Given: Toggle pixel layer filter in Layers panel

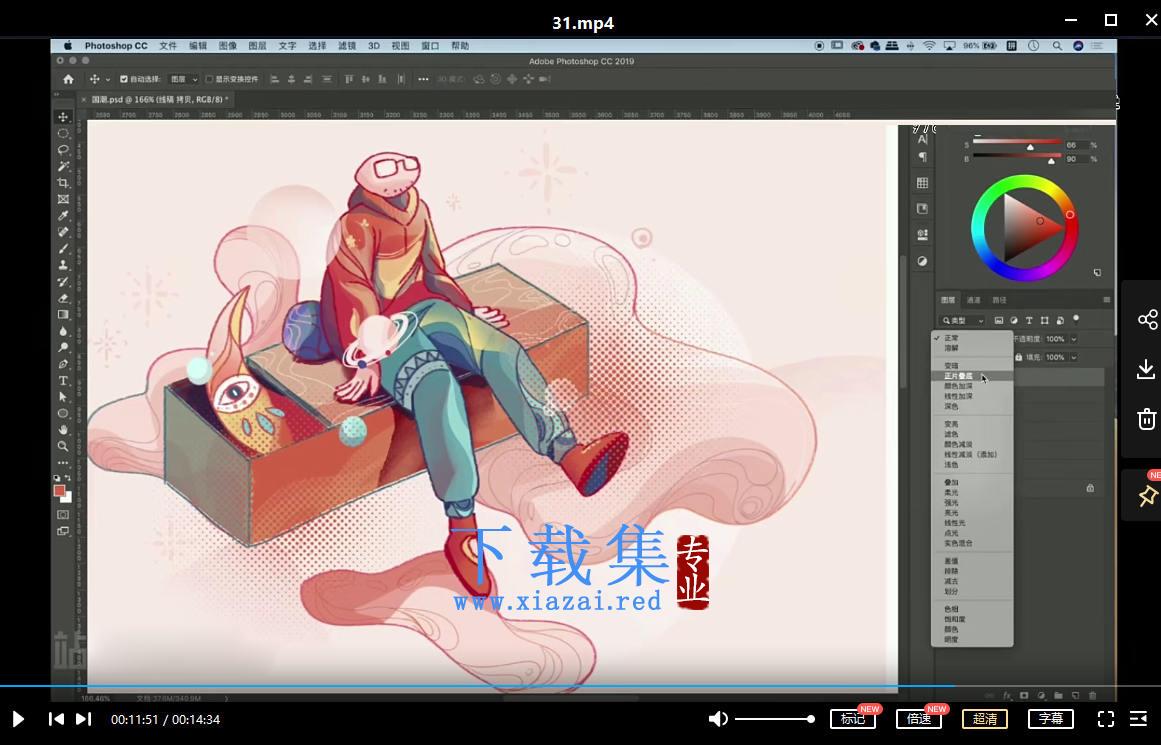Looking at the screenshot, I should pos(999,321).
